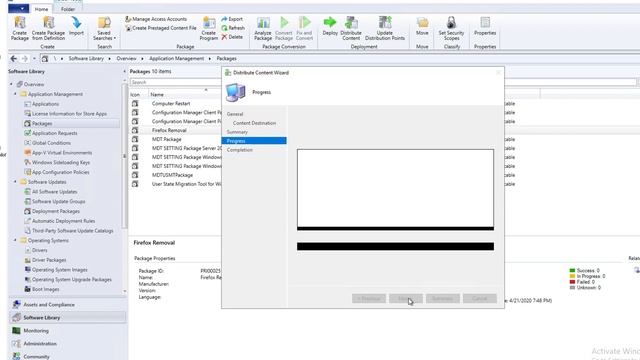Image resolution: width=640 pixels, height=360 pixels.
Task: Open Saved Searches dropdown
Action: tap(104, 28)
